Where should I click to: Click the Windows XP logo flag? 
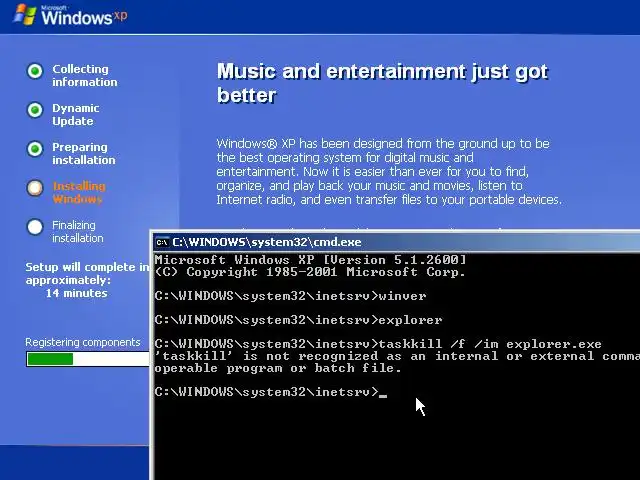pyautogui.click(x=25, y=15)
